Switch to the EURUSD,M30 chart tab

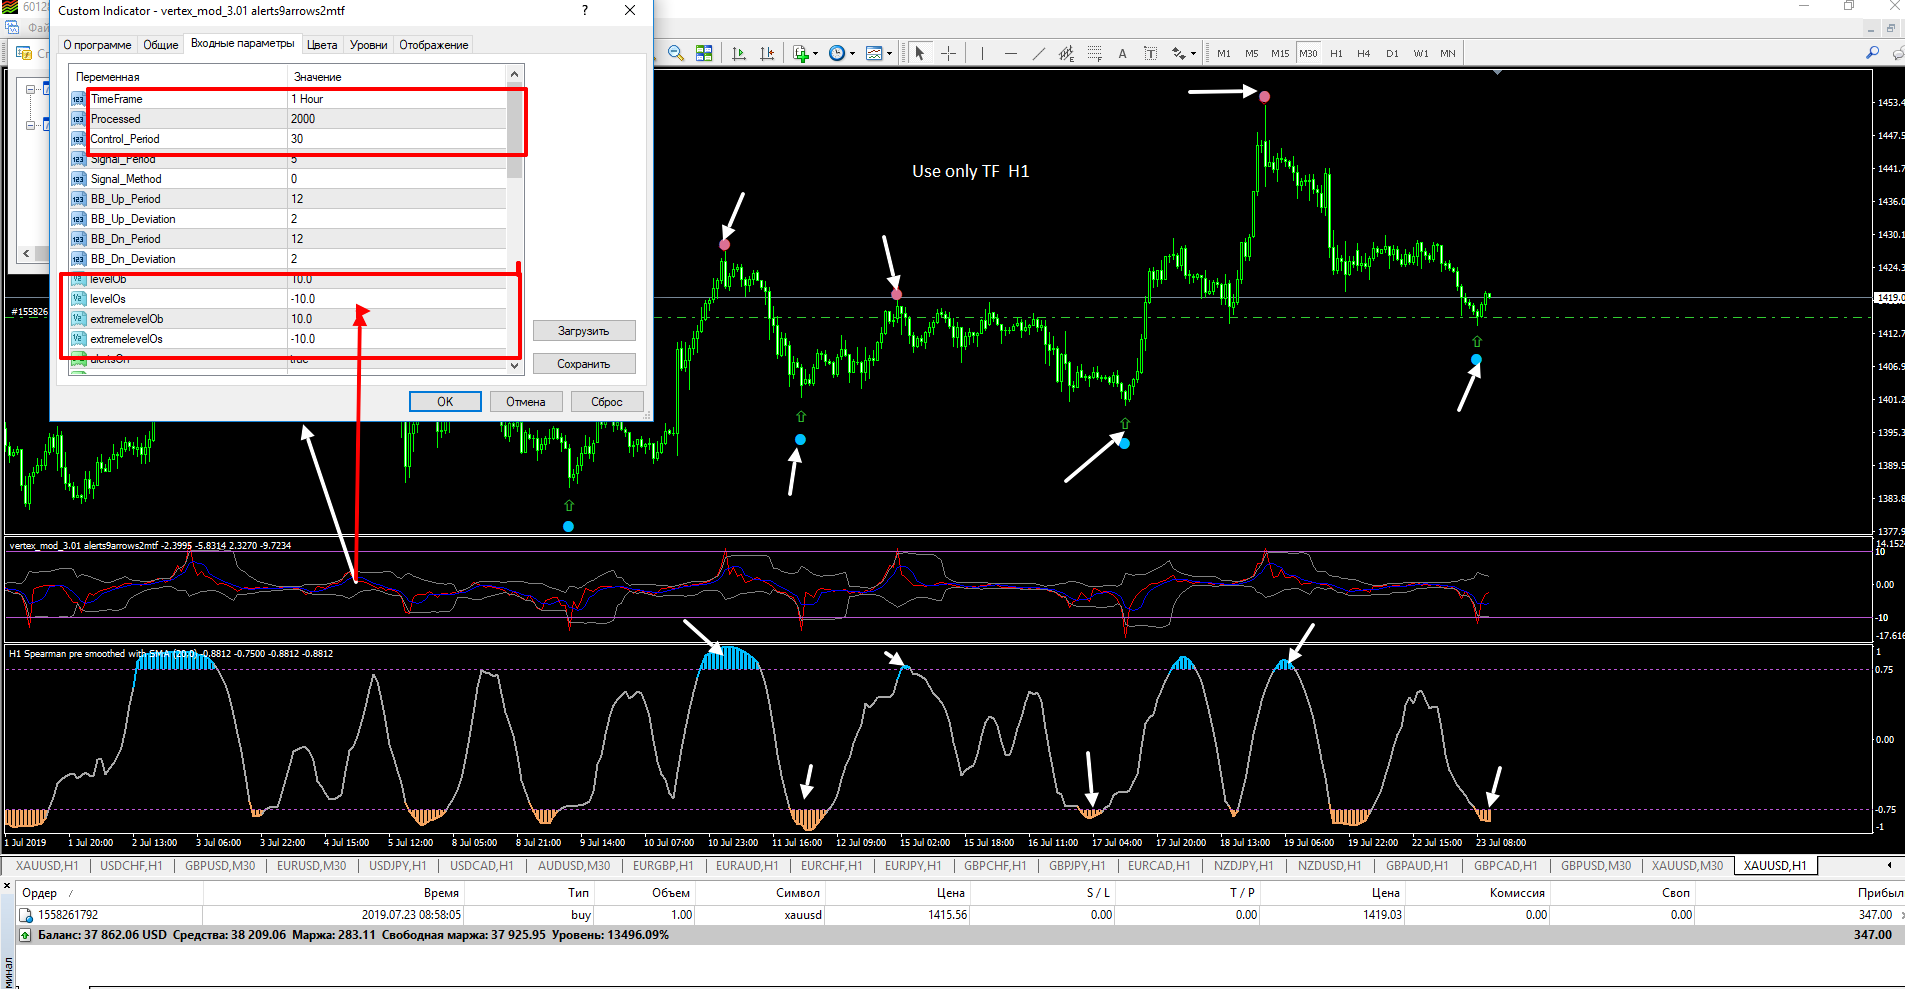(311, 866)
